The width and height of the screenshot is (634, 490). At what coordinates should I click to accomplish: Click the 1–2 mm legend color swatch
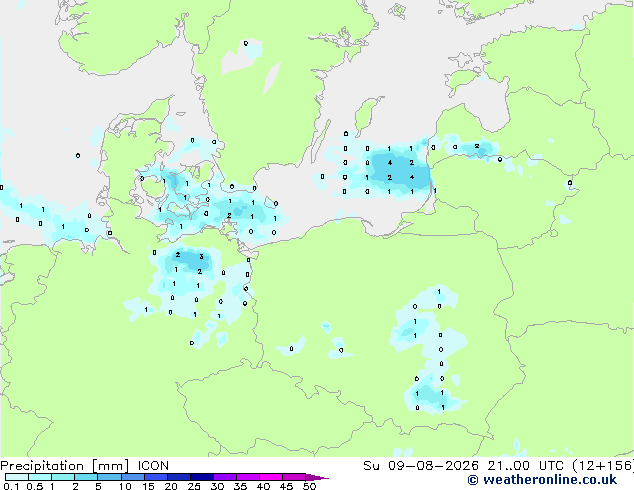pos(63,477)
